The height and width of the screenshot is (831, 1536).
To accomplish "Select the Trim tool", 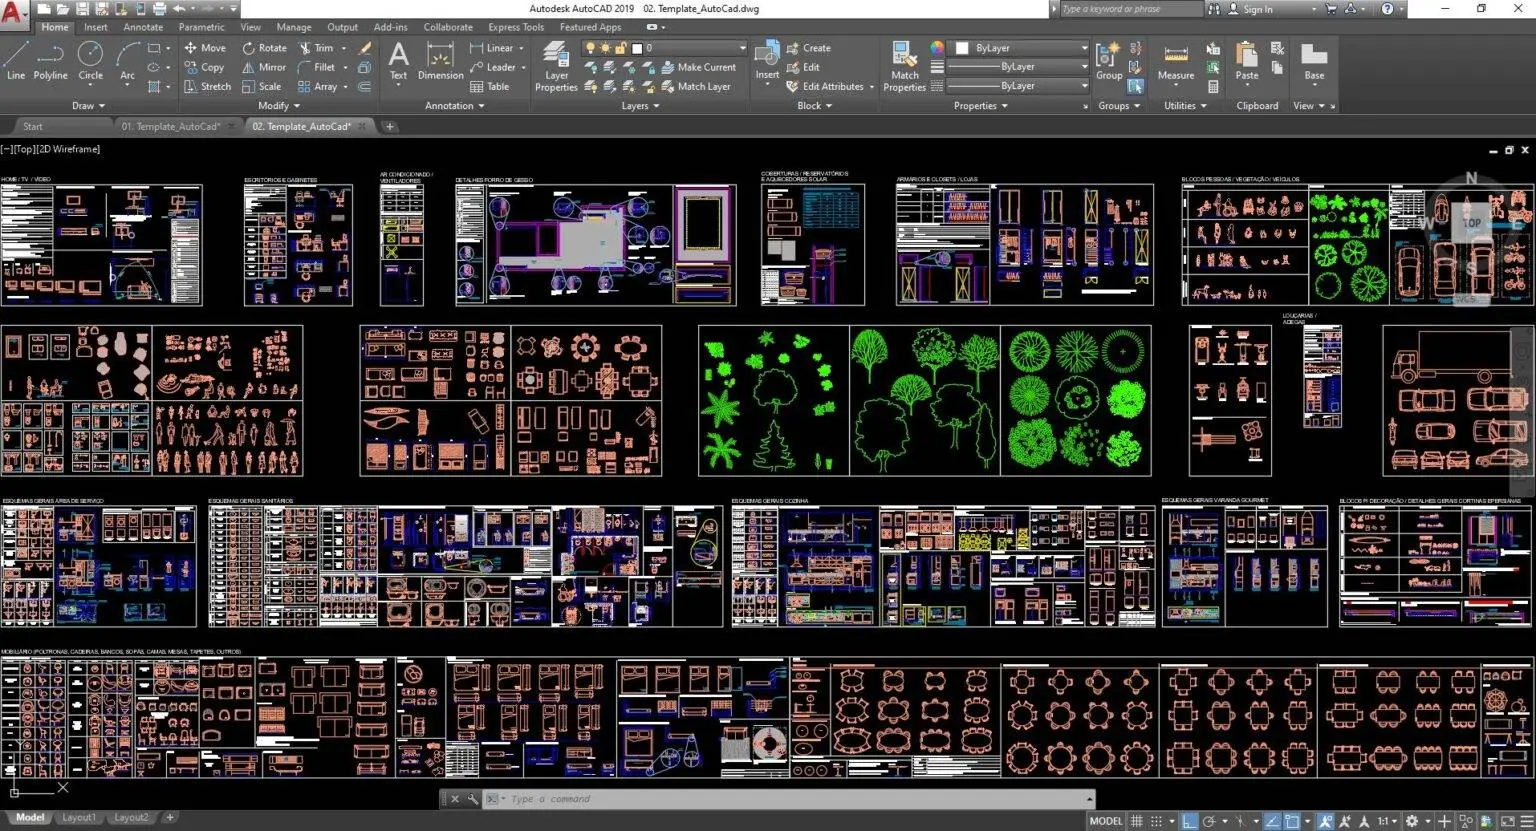I will coord(316,48).
